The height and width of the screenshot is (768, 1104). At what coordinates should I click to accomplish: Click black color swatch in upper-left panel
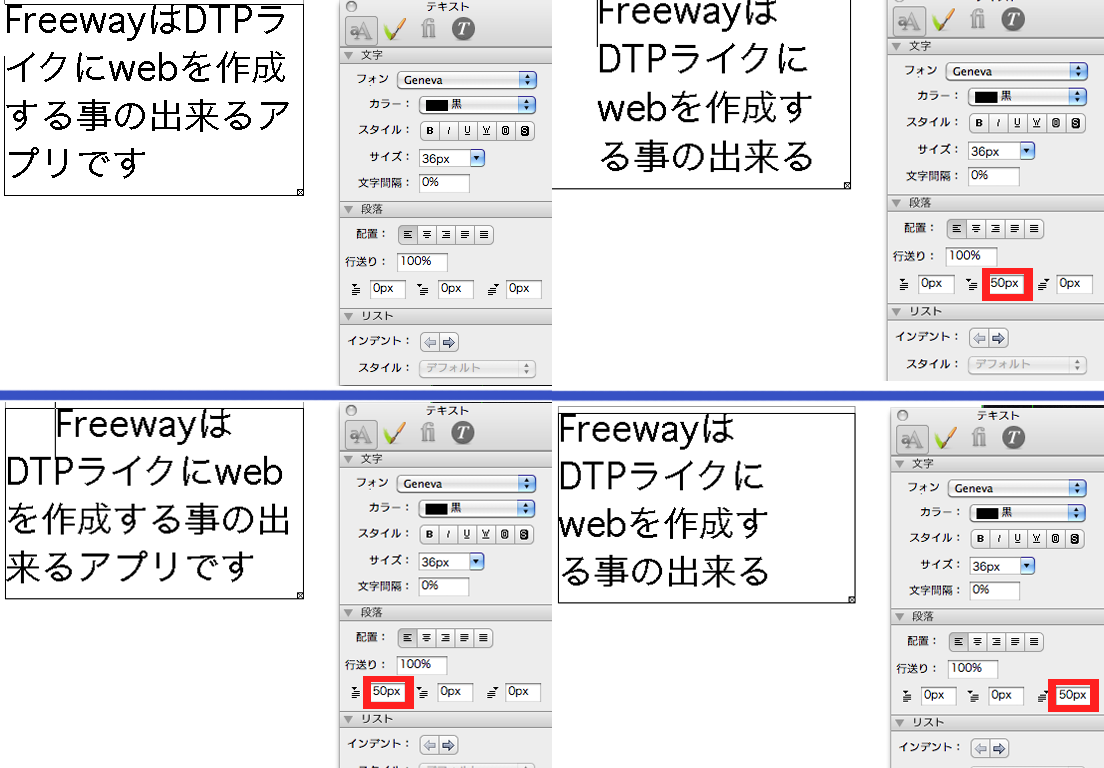coord(437,105)
